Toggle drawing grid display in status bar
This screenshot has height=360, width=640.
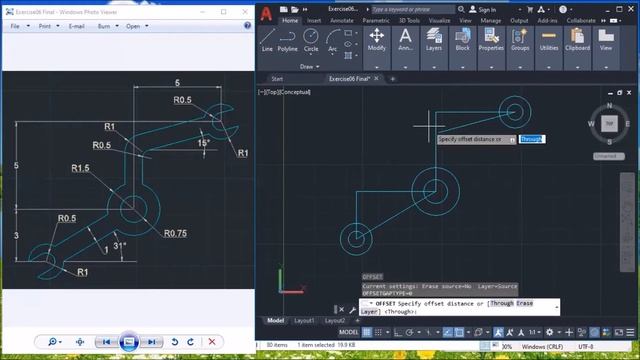(x=367, y=332)
